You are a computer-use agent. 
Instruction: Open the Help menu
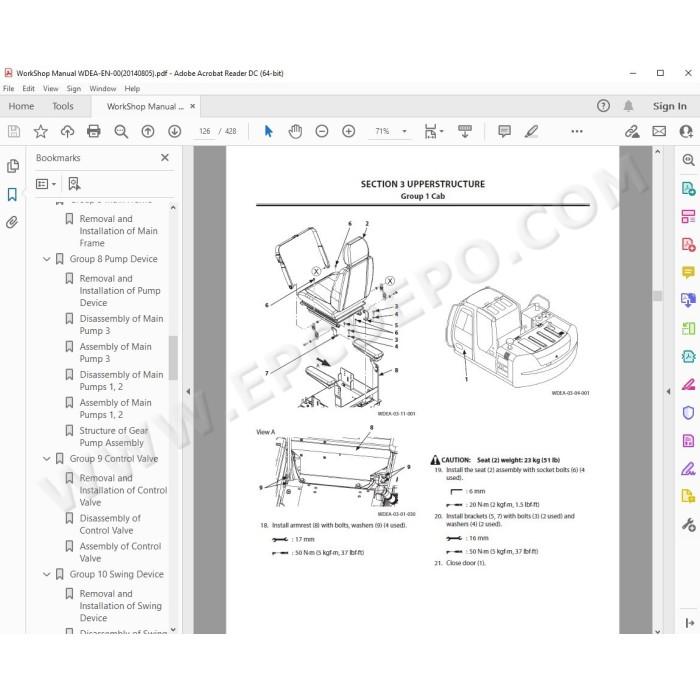pyautogui.click(x=132, y=88)
